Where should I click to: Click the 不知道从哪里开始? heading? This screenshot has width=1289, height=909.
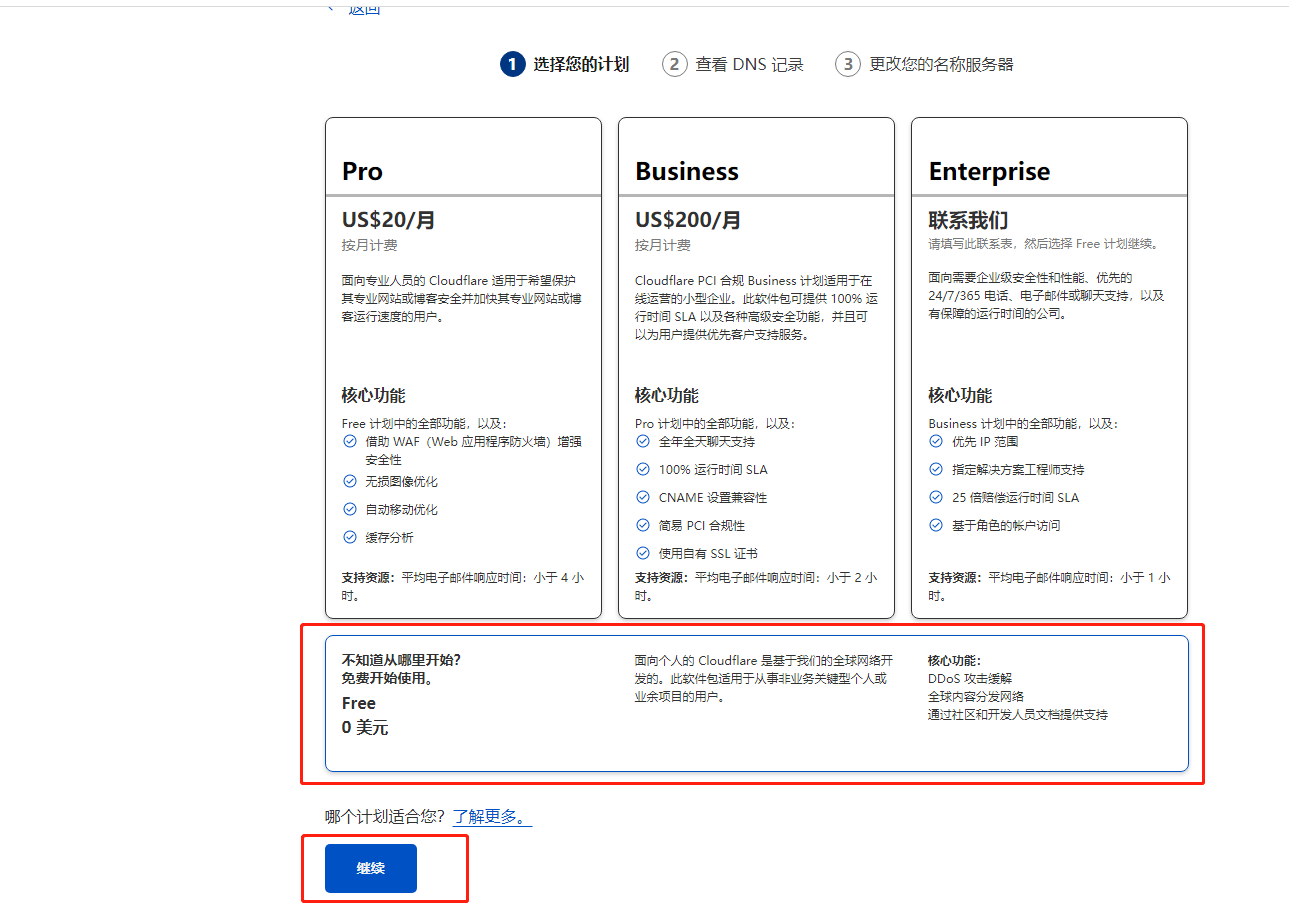[401, 660]
